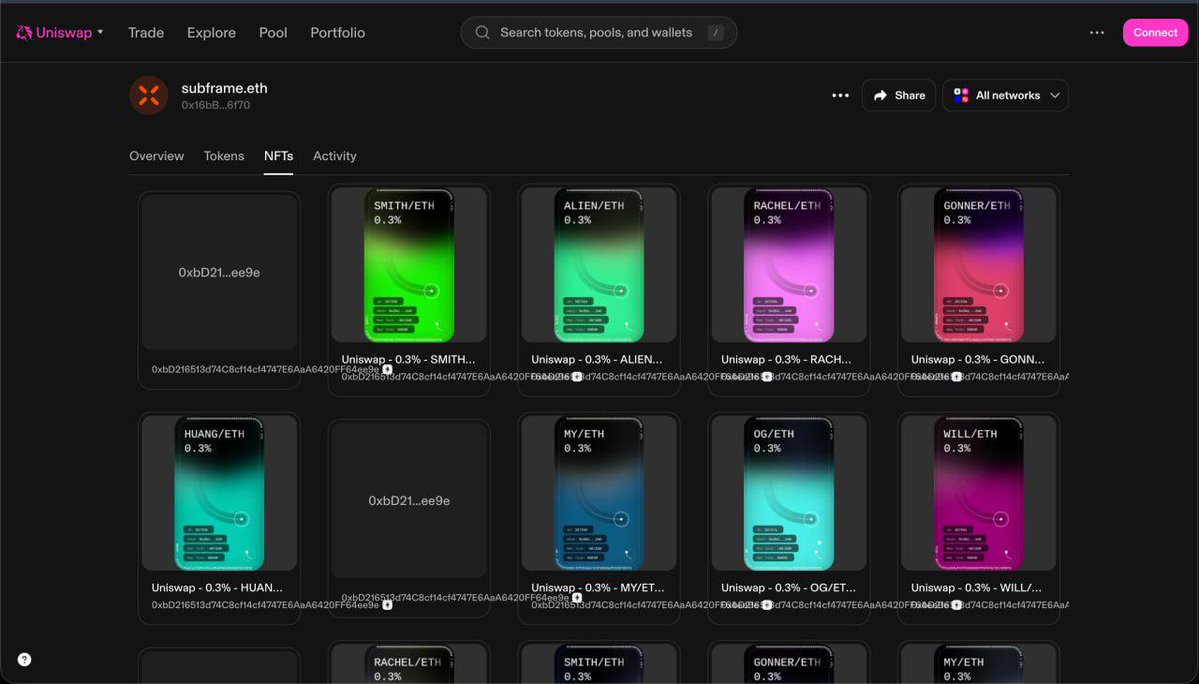Click the slash shortcut badge in search
Viewport: 1199px width, 684px height.
715,33
